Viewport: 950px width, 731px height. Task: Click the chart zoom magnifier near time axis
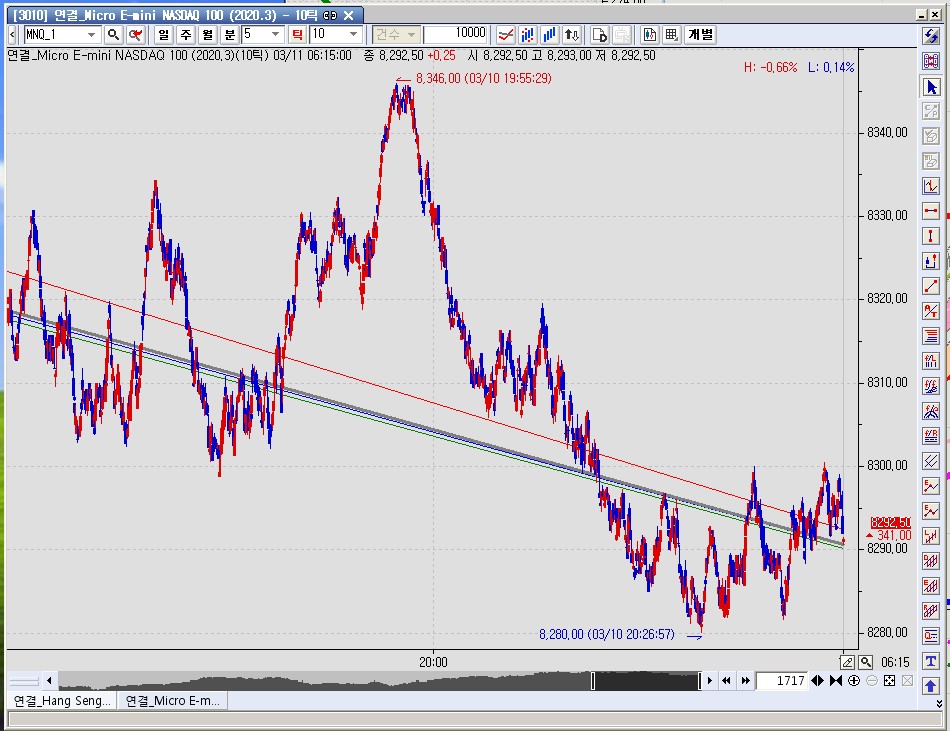(865, 662)
